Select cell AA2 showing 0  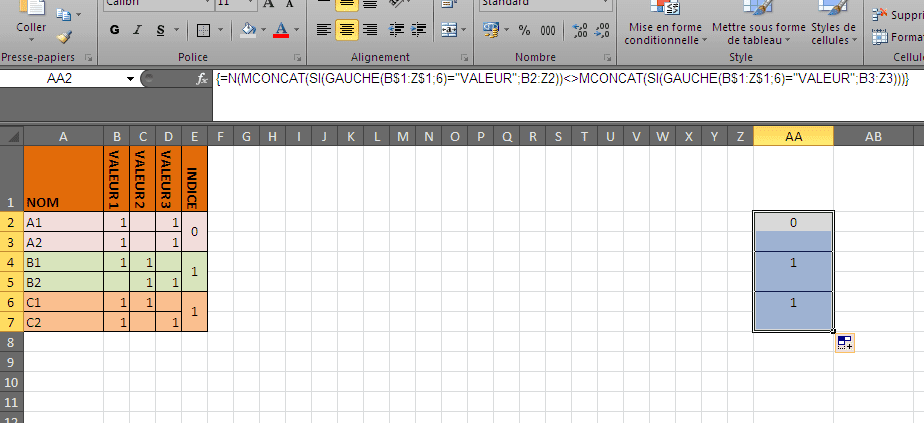tap(793, 222)
